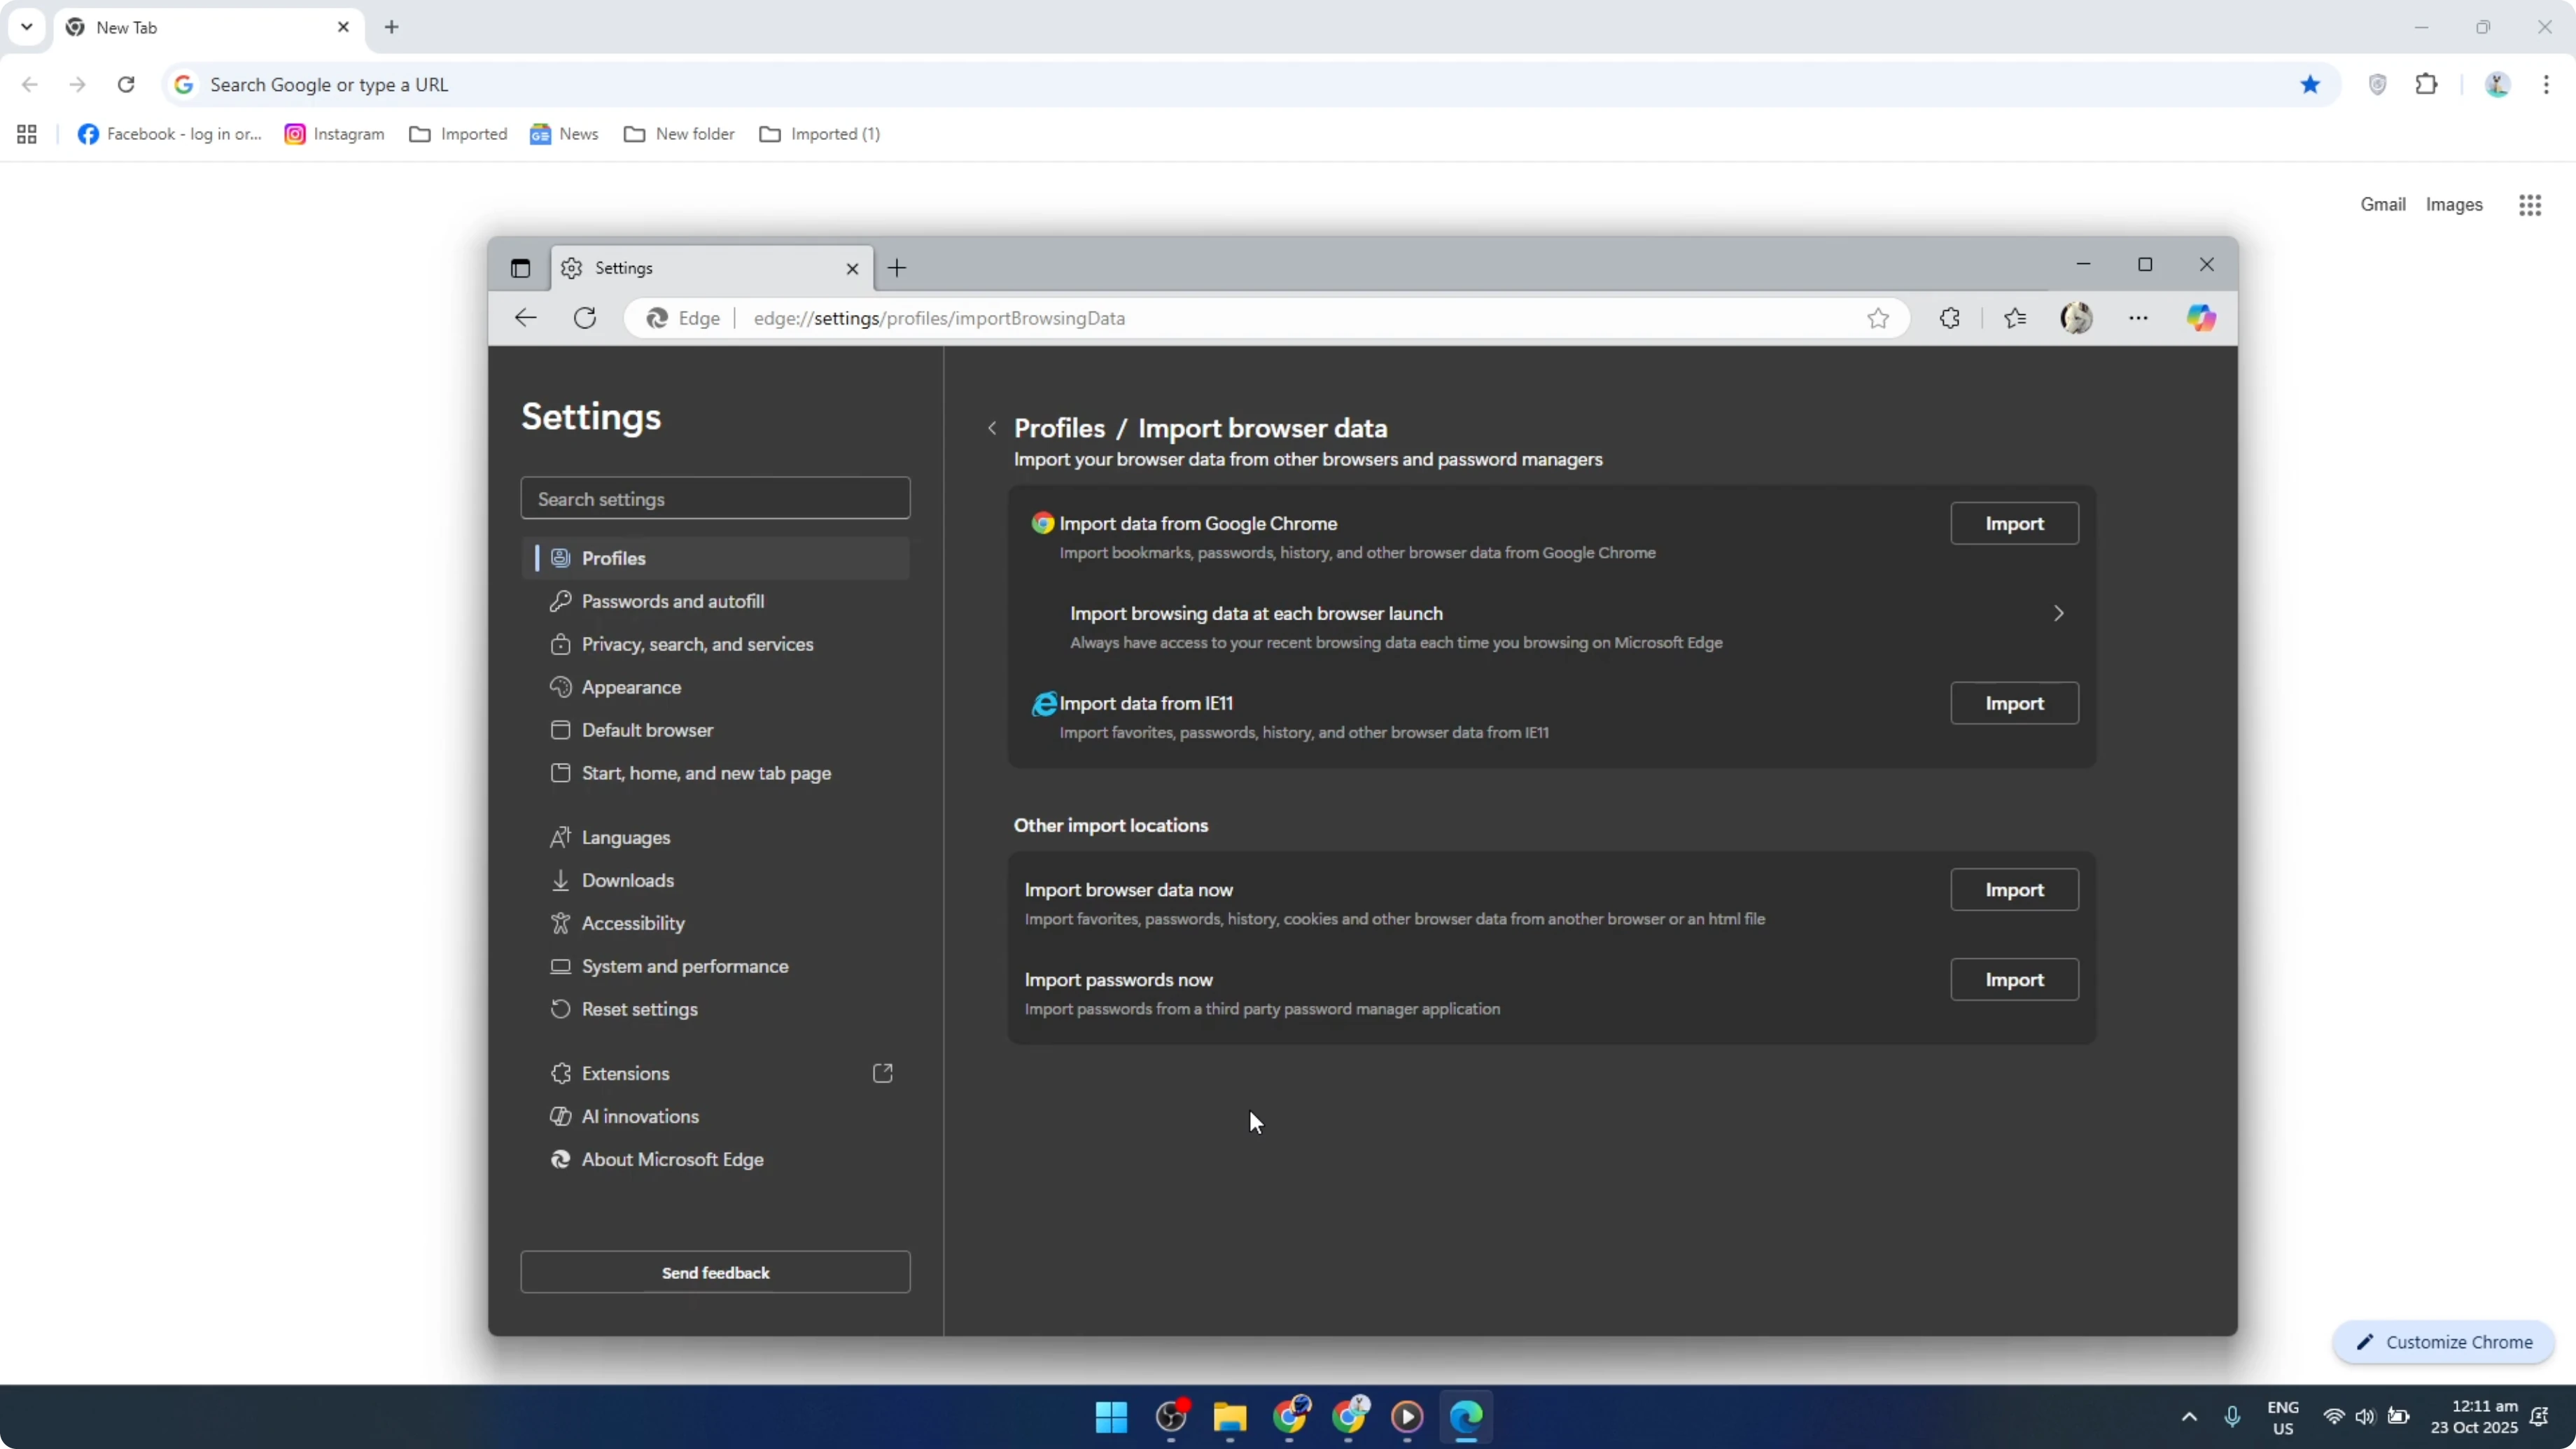Click Edge icon in taskbar
The image size is (2576, 1449).
1466,1417
